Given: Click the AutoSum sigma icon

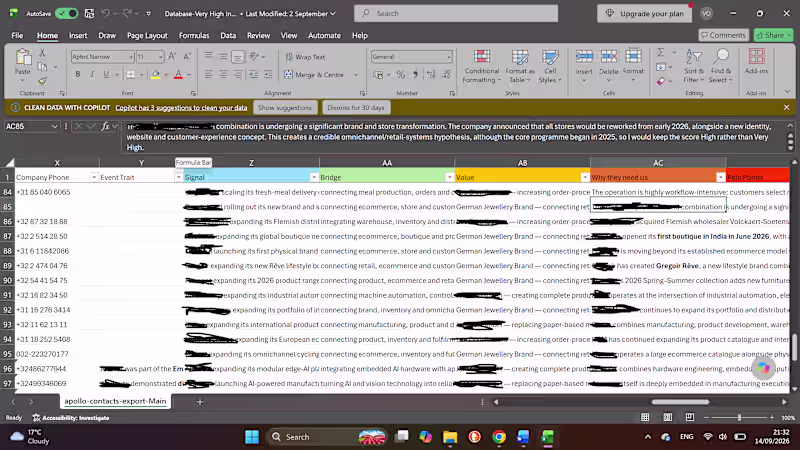Looking at the screenshot, I should coord(661,53).
